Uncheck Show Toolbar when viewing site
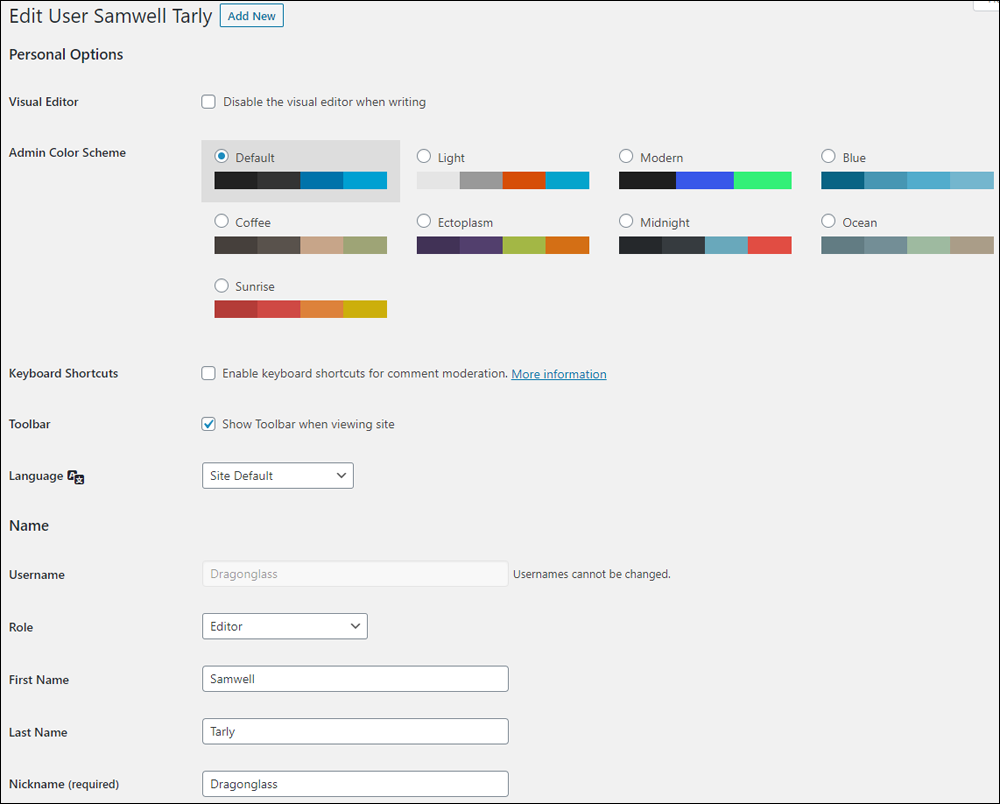 209,424
